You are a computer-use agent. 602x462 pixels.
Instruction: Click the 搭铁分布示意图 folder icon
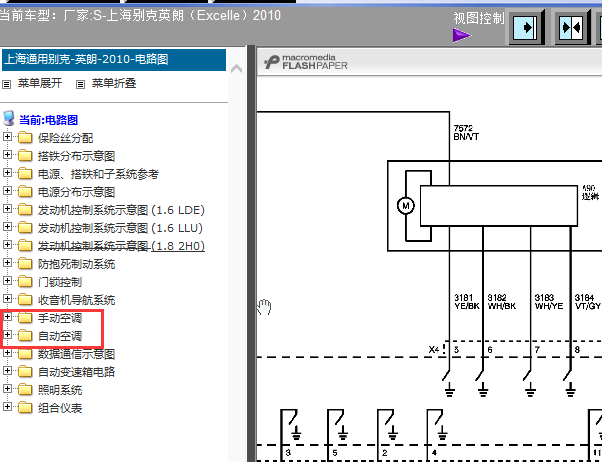pyautogui.click(x=25, y=155)
